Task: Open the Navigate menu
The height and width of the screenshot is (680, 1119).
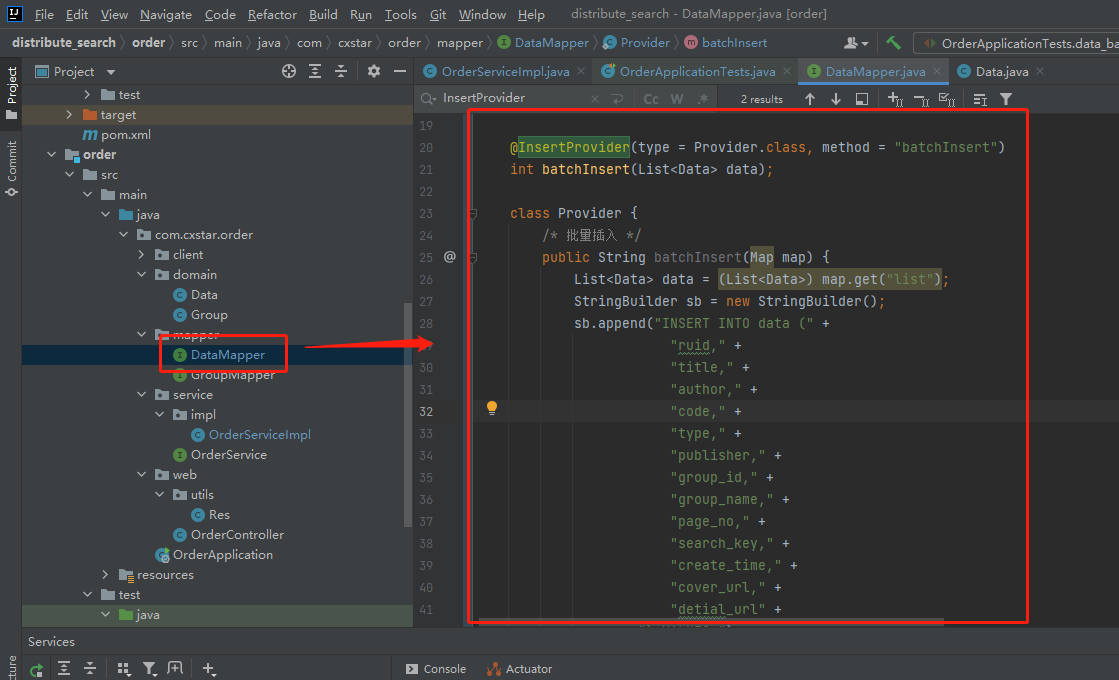Action: [x=166, y=14]
